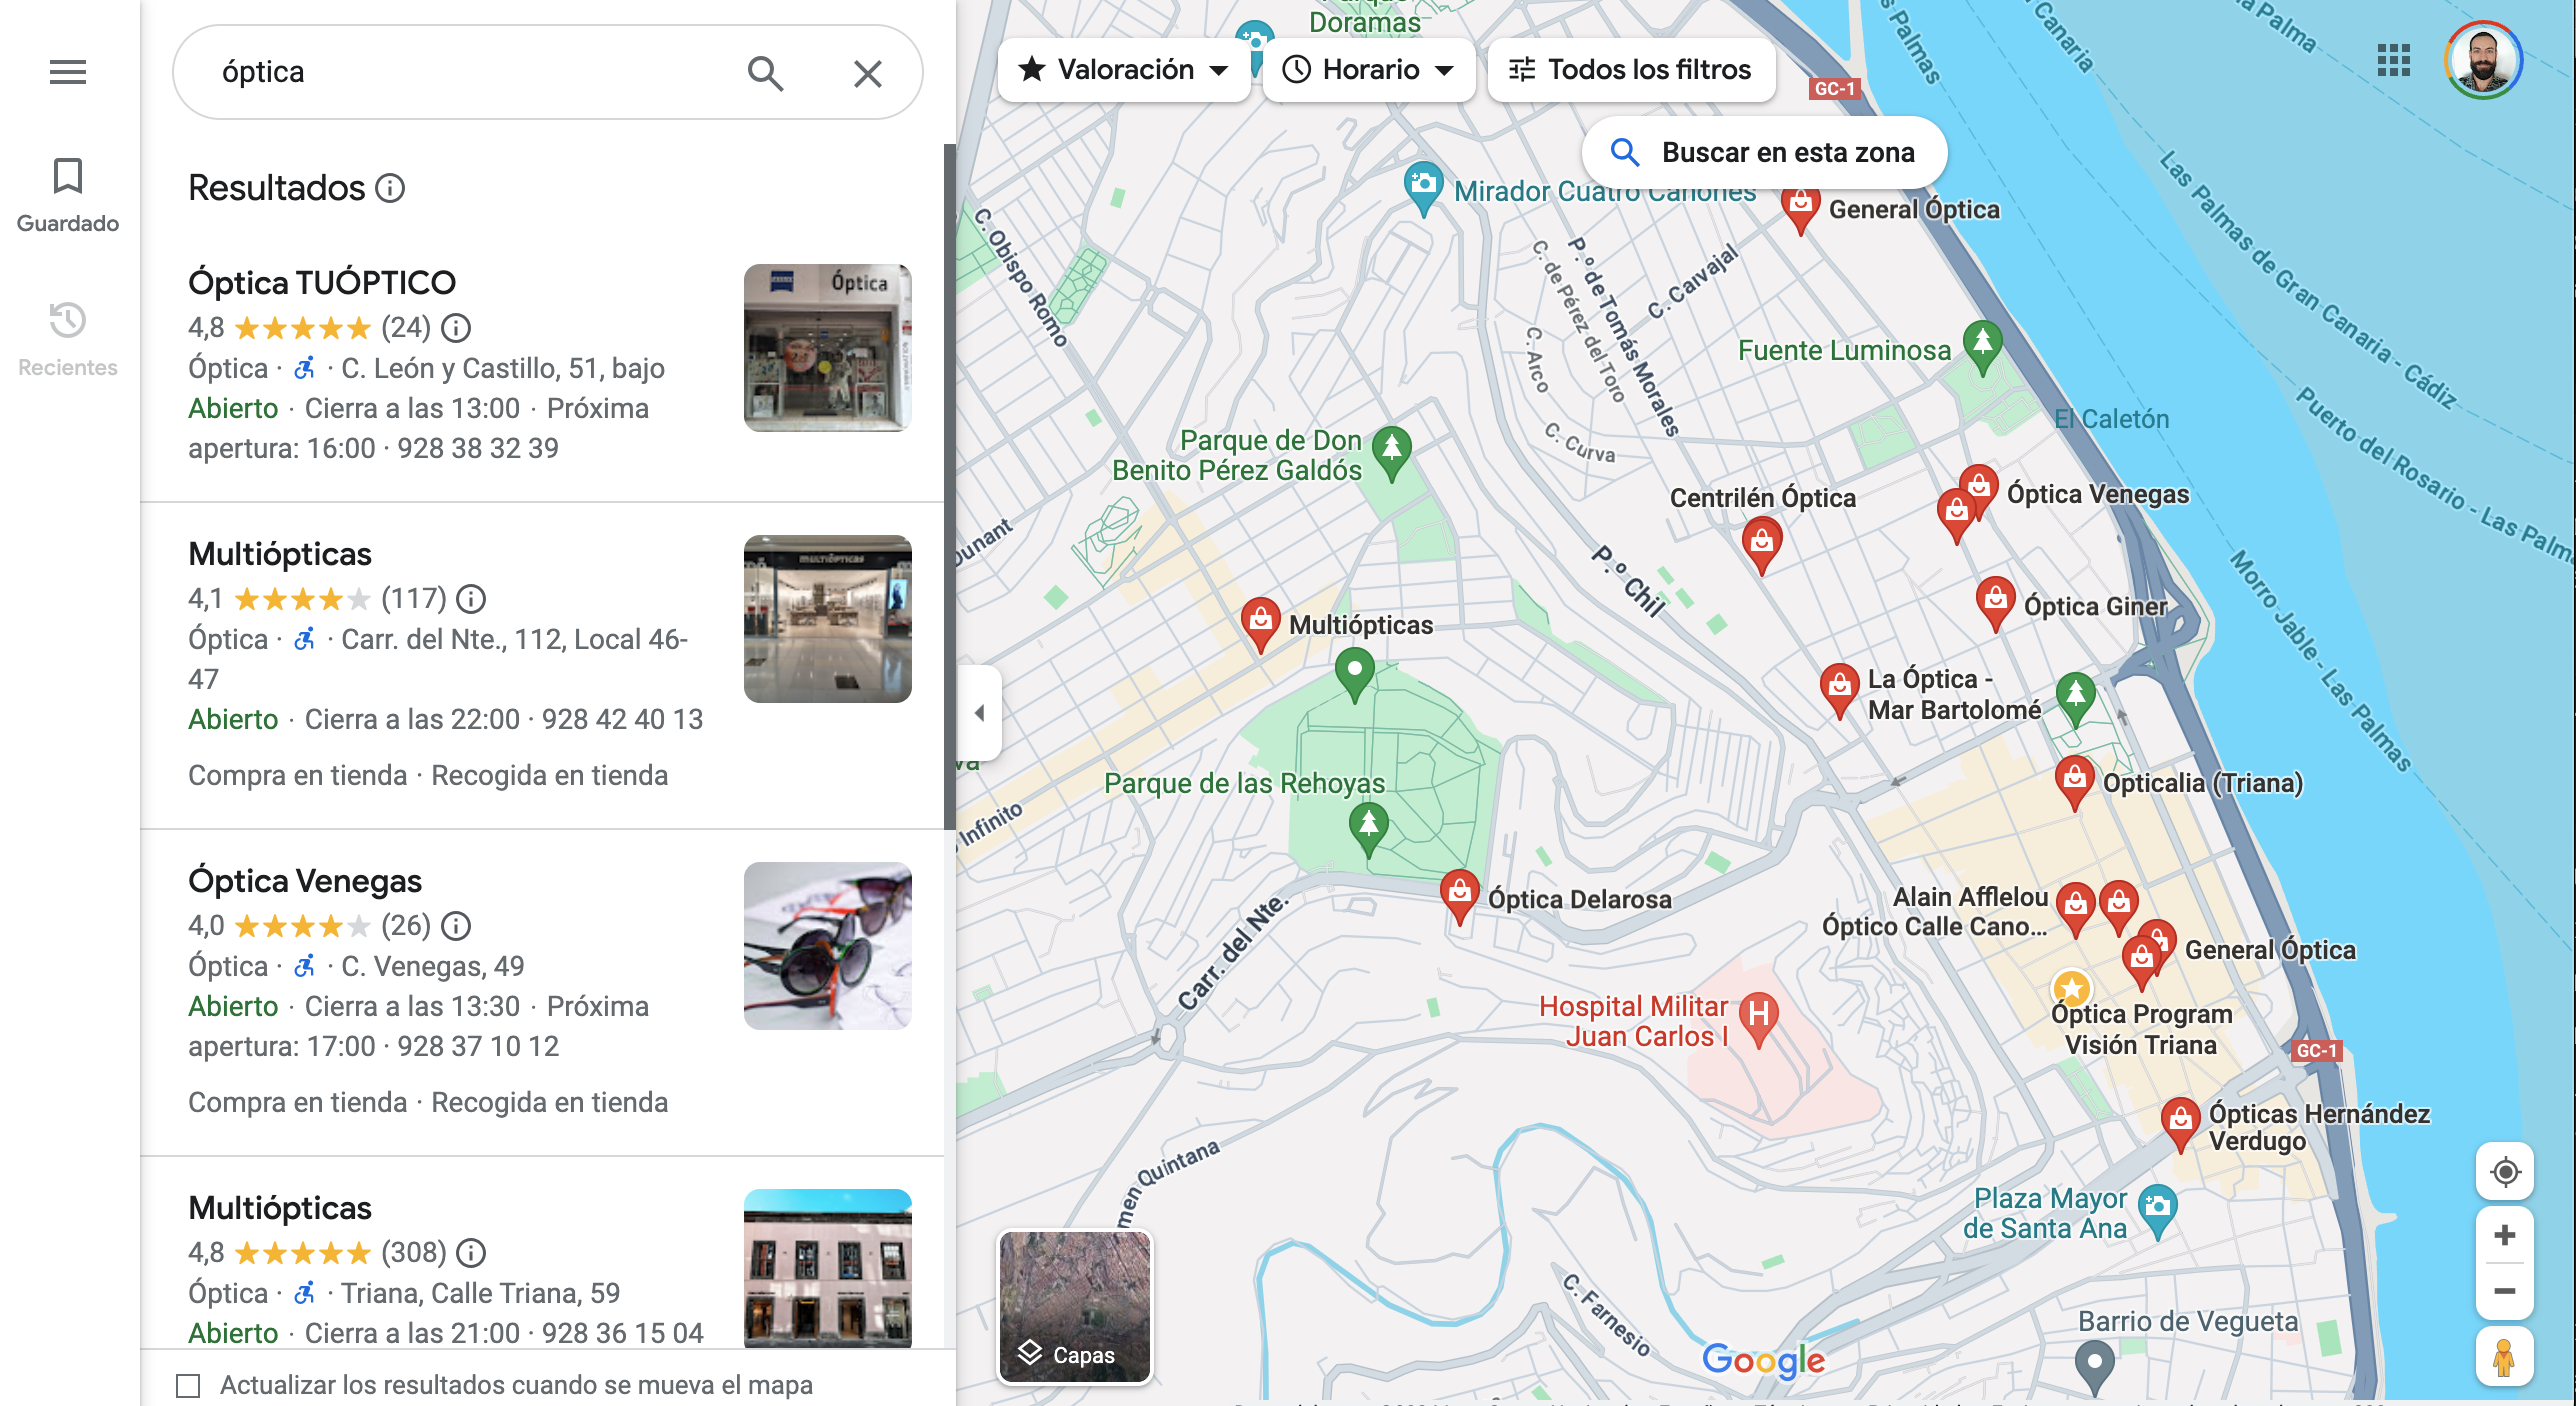2576x1406 pixels.
Task: Select the Fuente Luminosa park marker
Action: 1982,347
